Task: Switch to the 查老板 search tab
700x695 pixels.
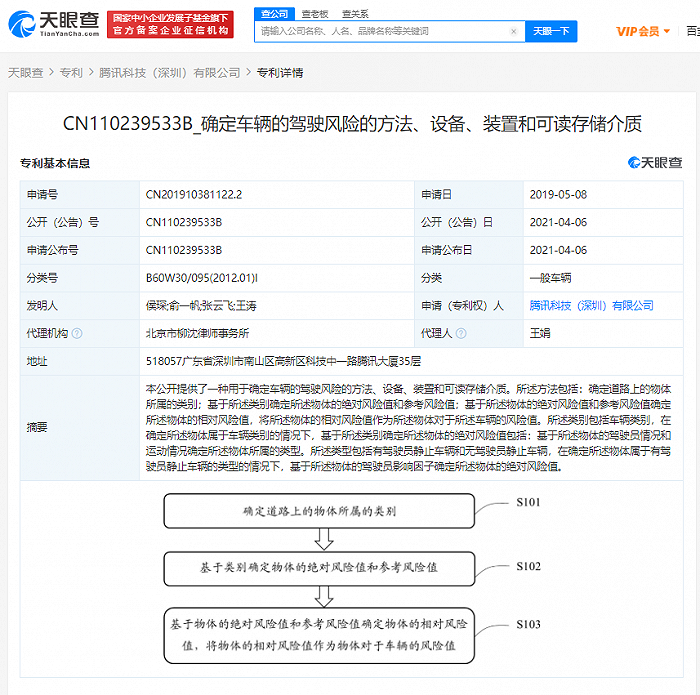Action: (x=315, y=14)
